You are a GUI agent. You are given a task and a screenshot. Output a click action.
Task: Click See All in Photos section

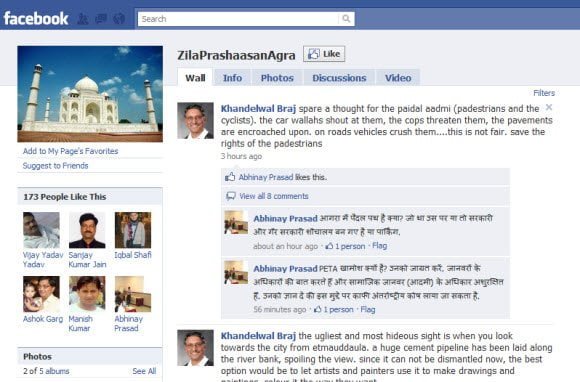coord(144,371)
